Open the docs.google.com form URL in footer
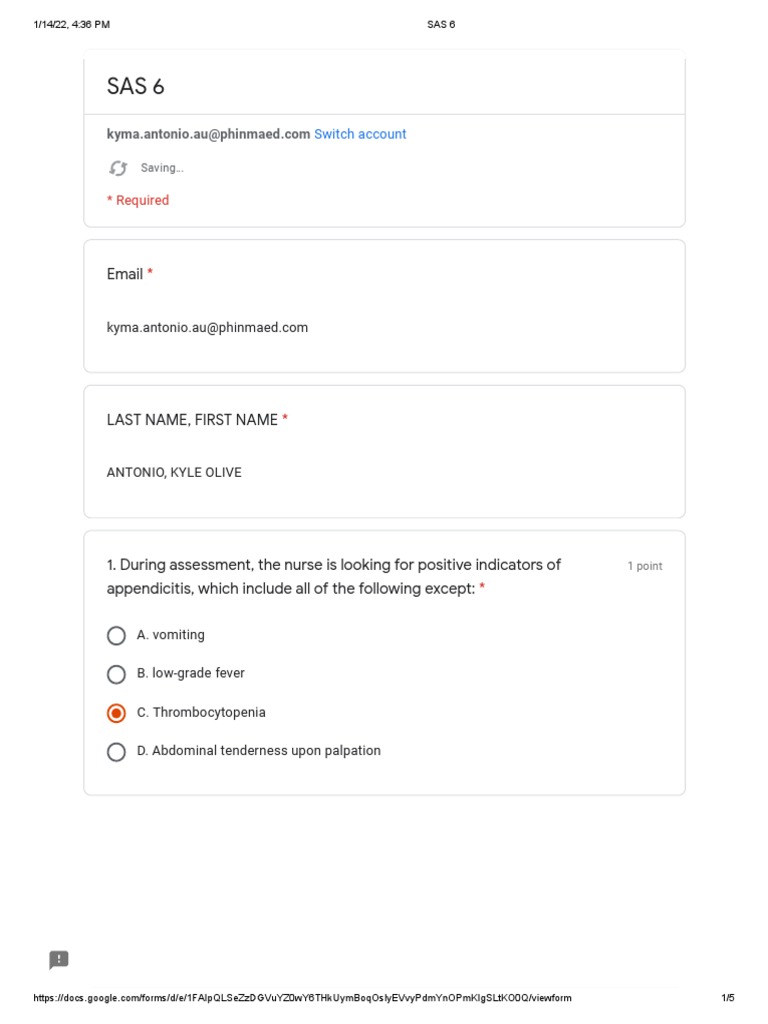 pyautogui.click(x=302, y=998)
